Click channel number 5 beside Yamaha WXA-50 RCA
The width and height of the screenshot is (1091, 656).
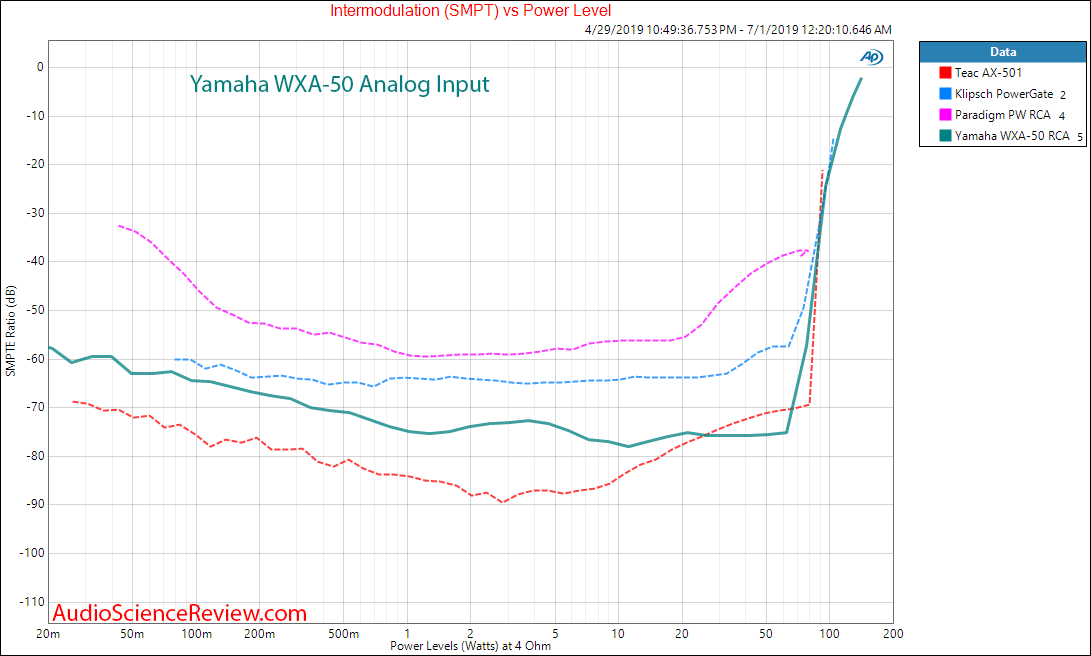1080,138
